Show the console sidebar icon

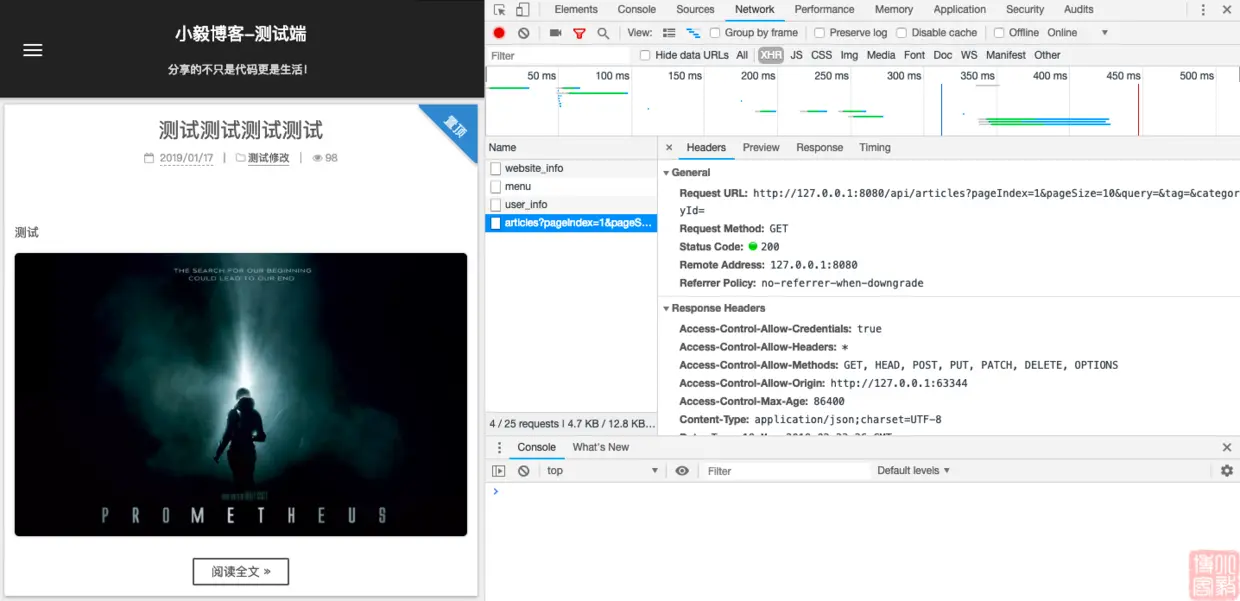coord(499,471)
